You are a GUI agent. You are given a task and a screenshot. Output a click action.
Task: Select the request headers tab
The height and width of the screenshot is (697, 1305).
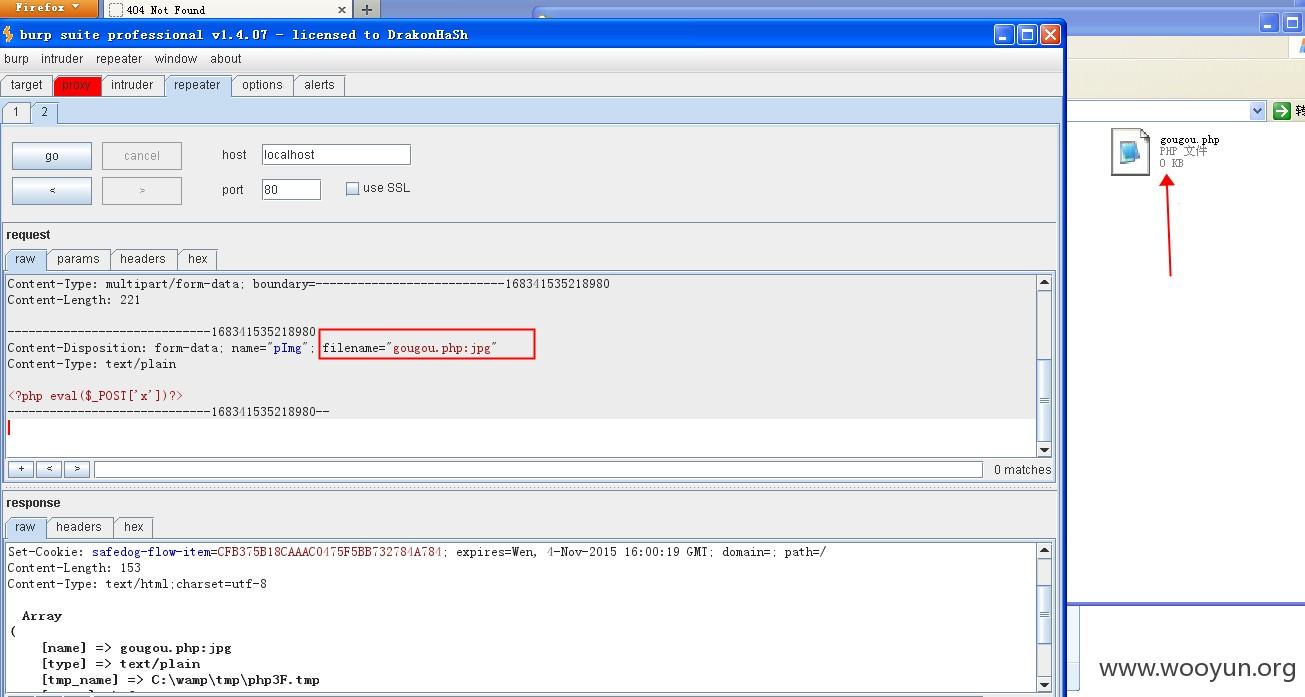pos(143,259)
